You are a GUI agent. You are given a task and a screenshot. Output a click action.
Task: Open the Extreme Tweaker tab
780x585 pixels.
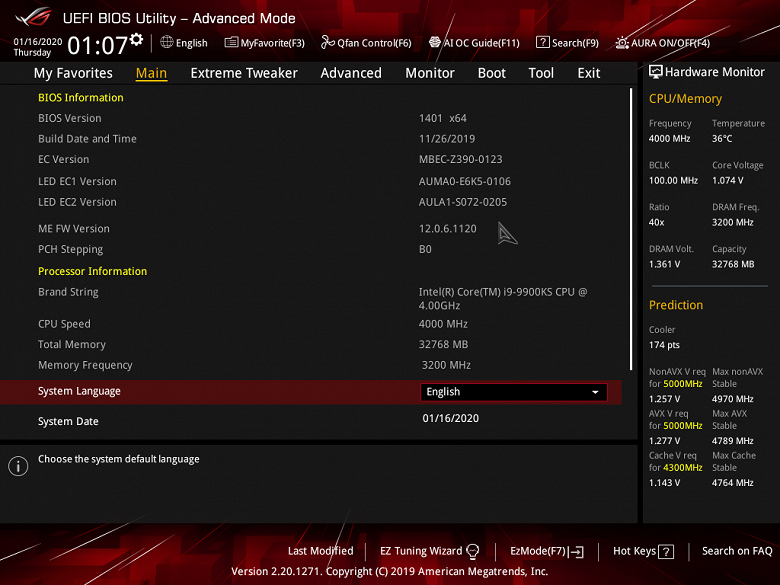[x=244, y=73]
